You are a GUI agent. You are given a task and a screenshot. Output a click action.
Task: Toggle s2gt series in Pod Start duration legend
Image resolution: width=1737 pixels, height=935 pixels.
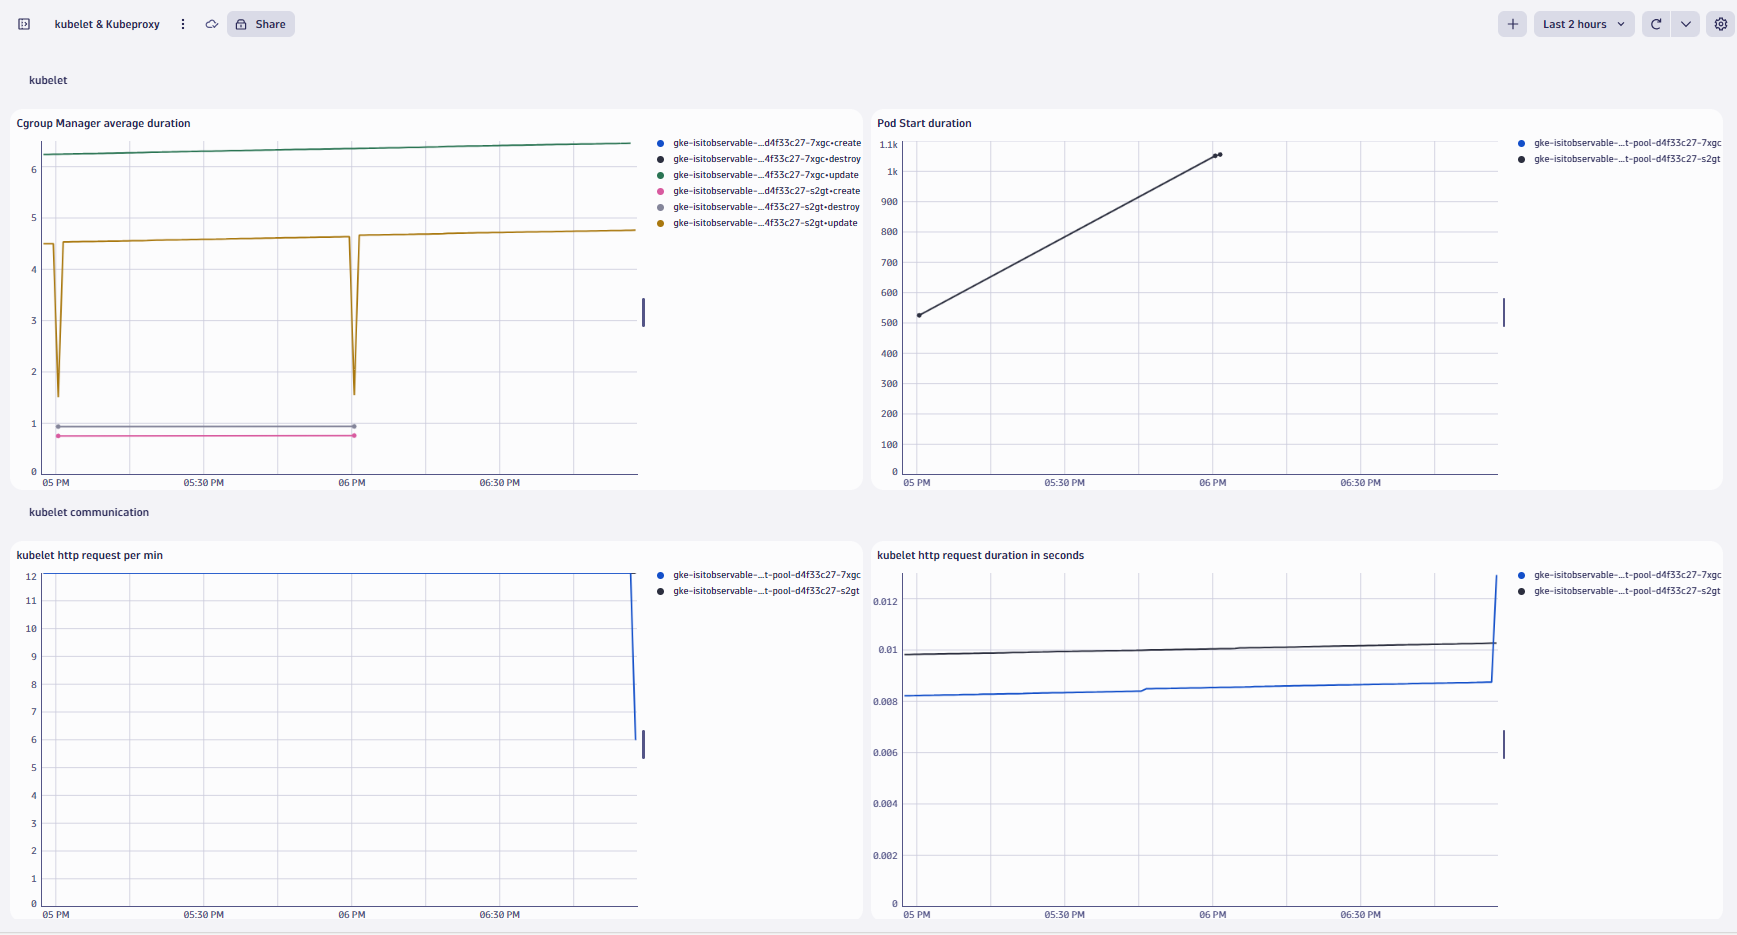pyautogui.click(x=1619, y=159)
